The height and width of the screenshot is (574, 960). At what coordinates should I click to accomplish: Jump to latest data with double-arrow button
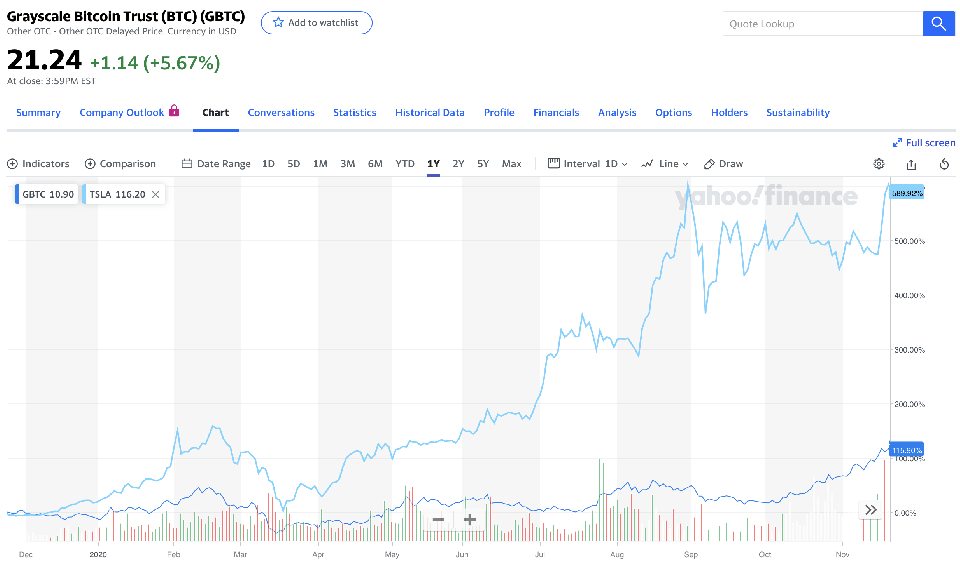coord(870,509)
